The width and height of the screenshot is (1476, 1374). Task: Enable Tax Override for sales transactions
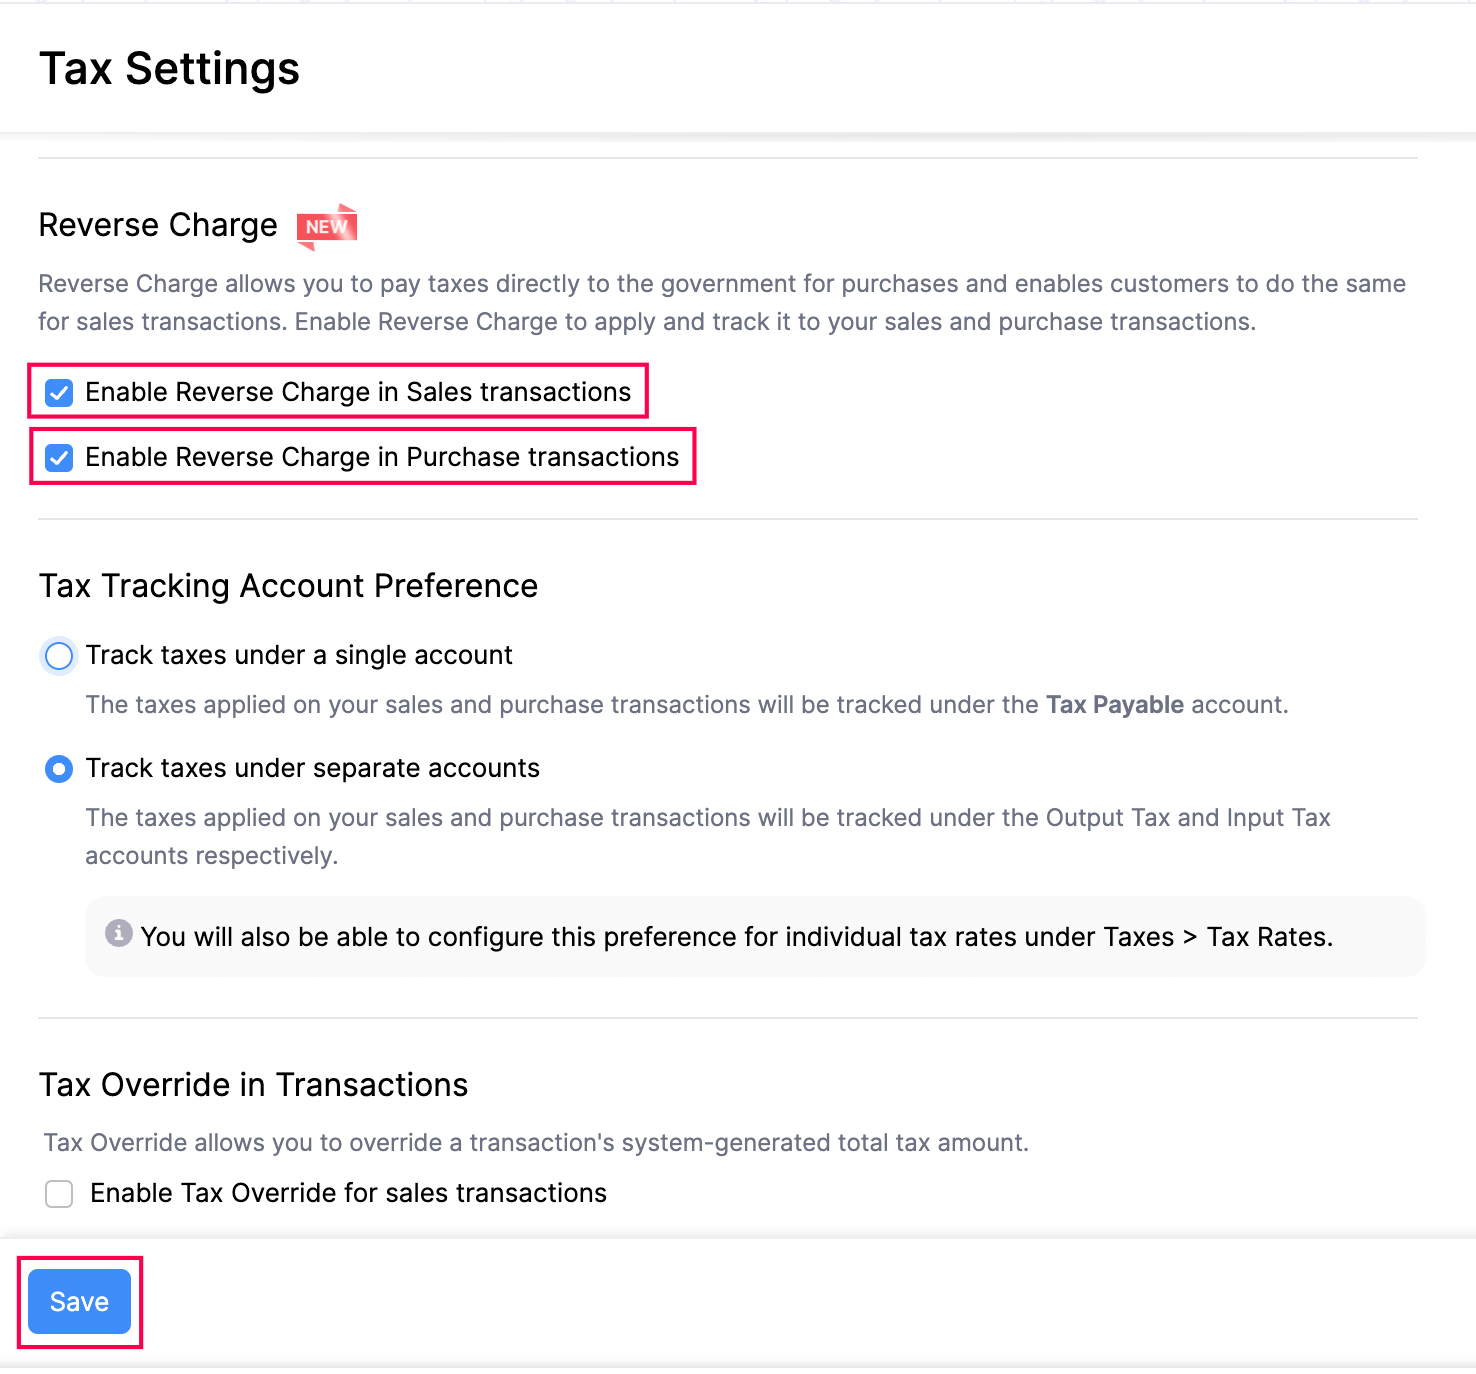[x=59, y=1193]
